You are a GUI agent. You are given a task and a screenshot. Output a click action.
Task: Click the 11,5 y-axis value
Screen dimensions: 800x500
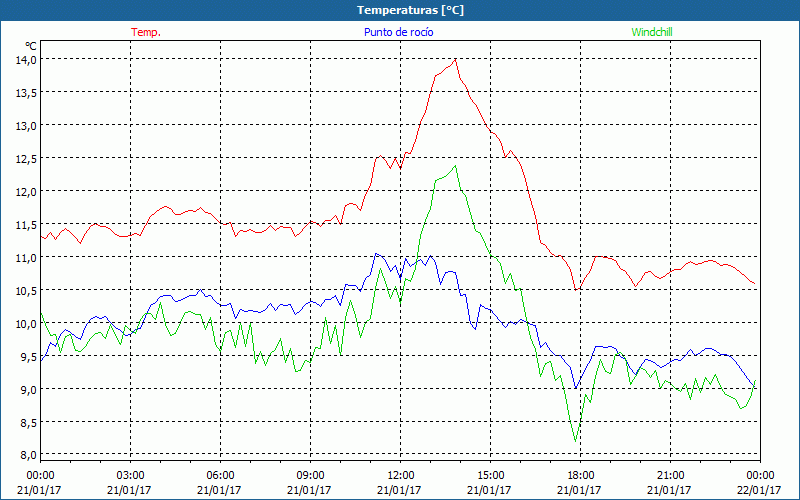[26, 224]
